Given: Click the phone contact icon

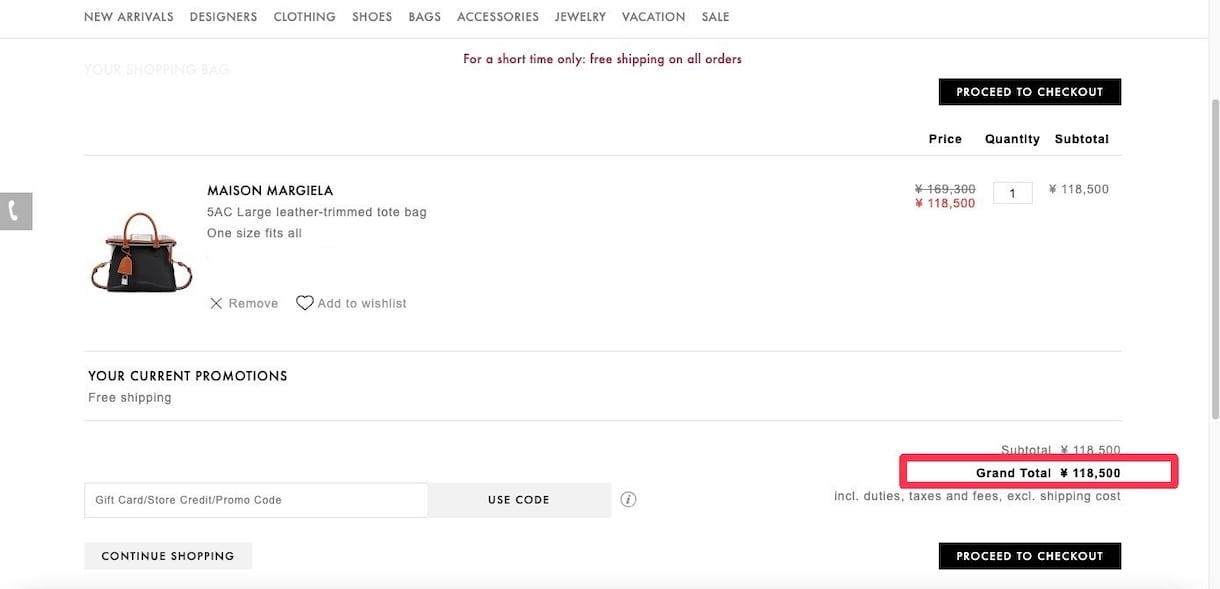Looking at the screenshot, I should tap(16, 211).
